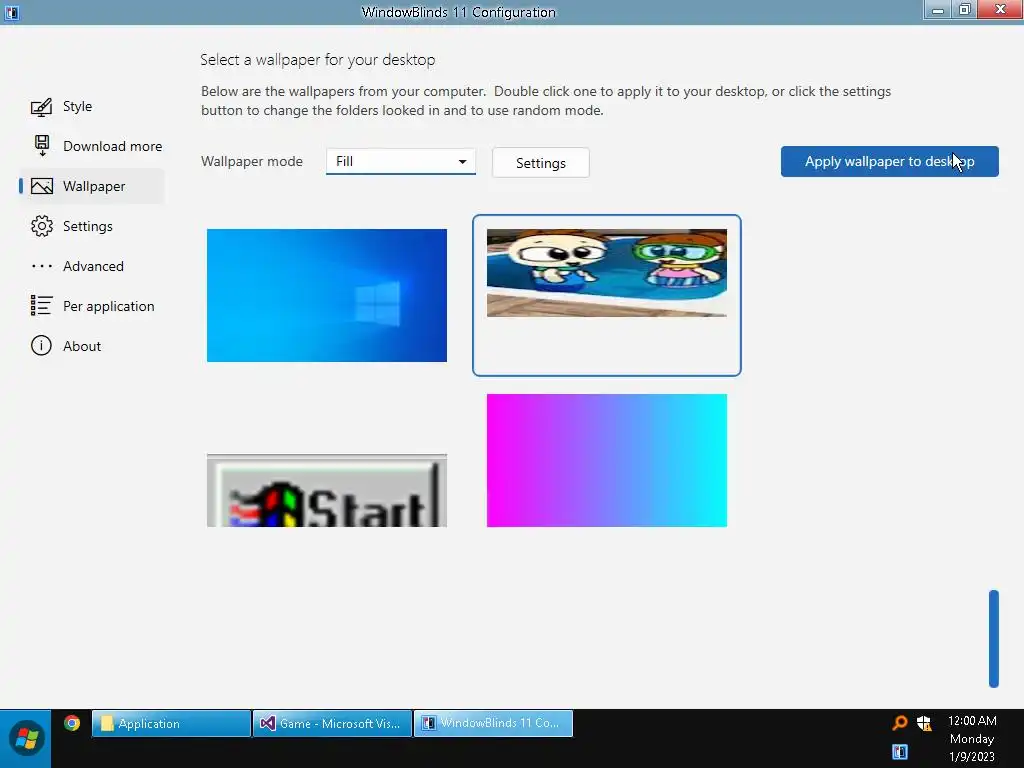Click the Download more icon
The image size is (1024, 768).
pyautogui.click(x=41, y=146)
